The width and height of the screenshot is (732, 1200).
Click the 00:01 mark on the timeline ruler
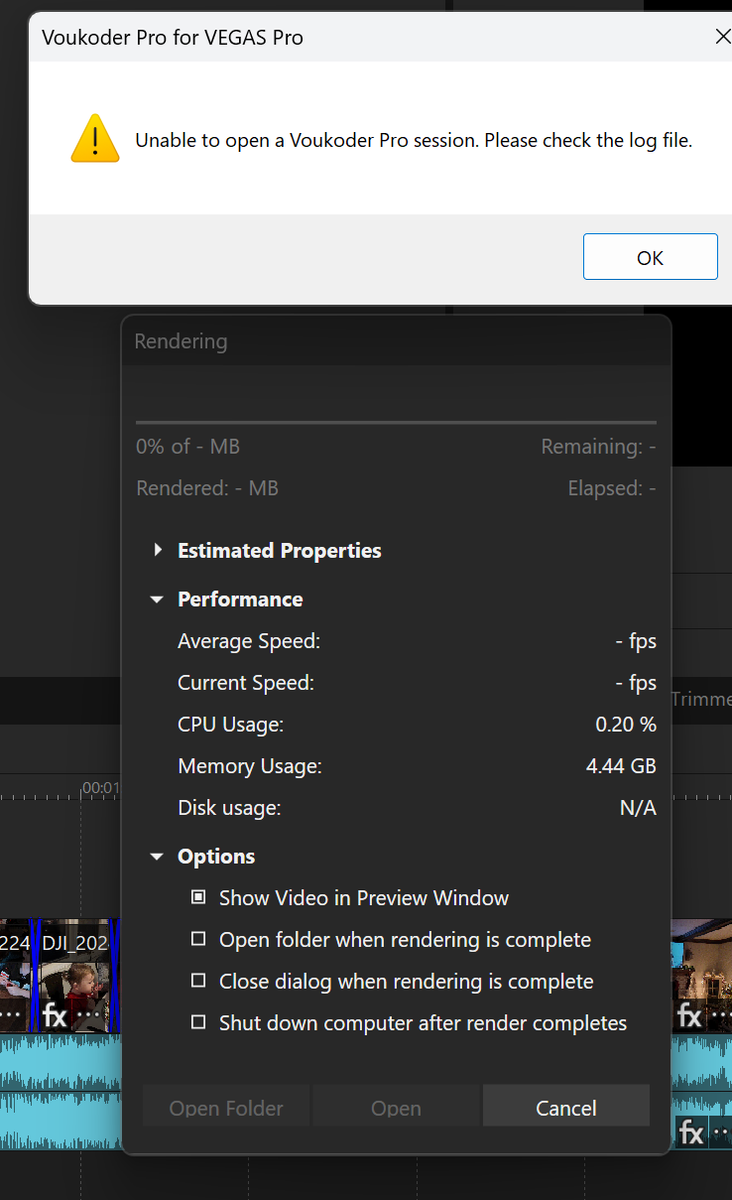(x=100, y=789)
